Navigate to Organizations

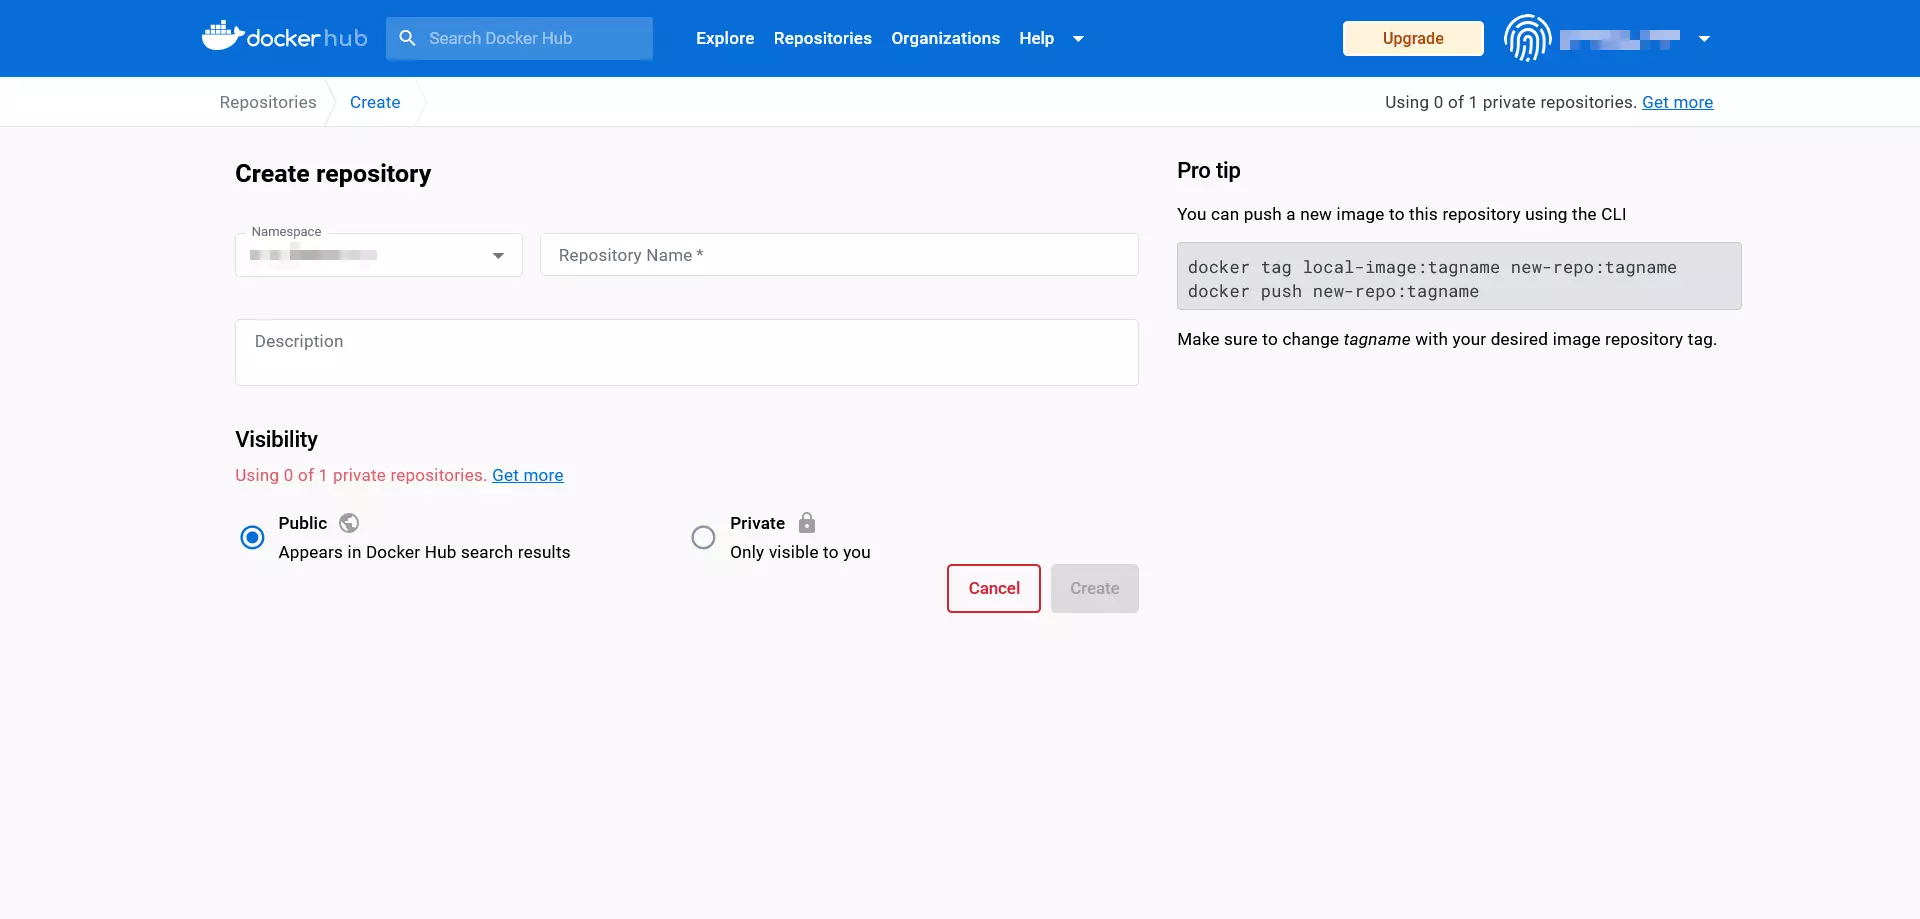click(x=945, y=38)
